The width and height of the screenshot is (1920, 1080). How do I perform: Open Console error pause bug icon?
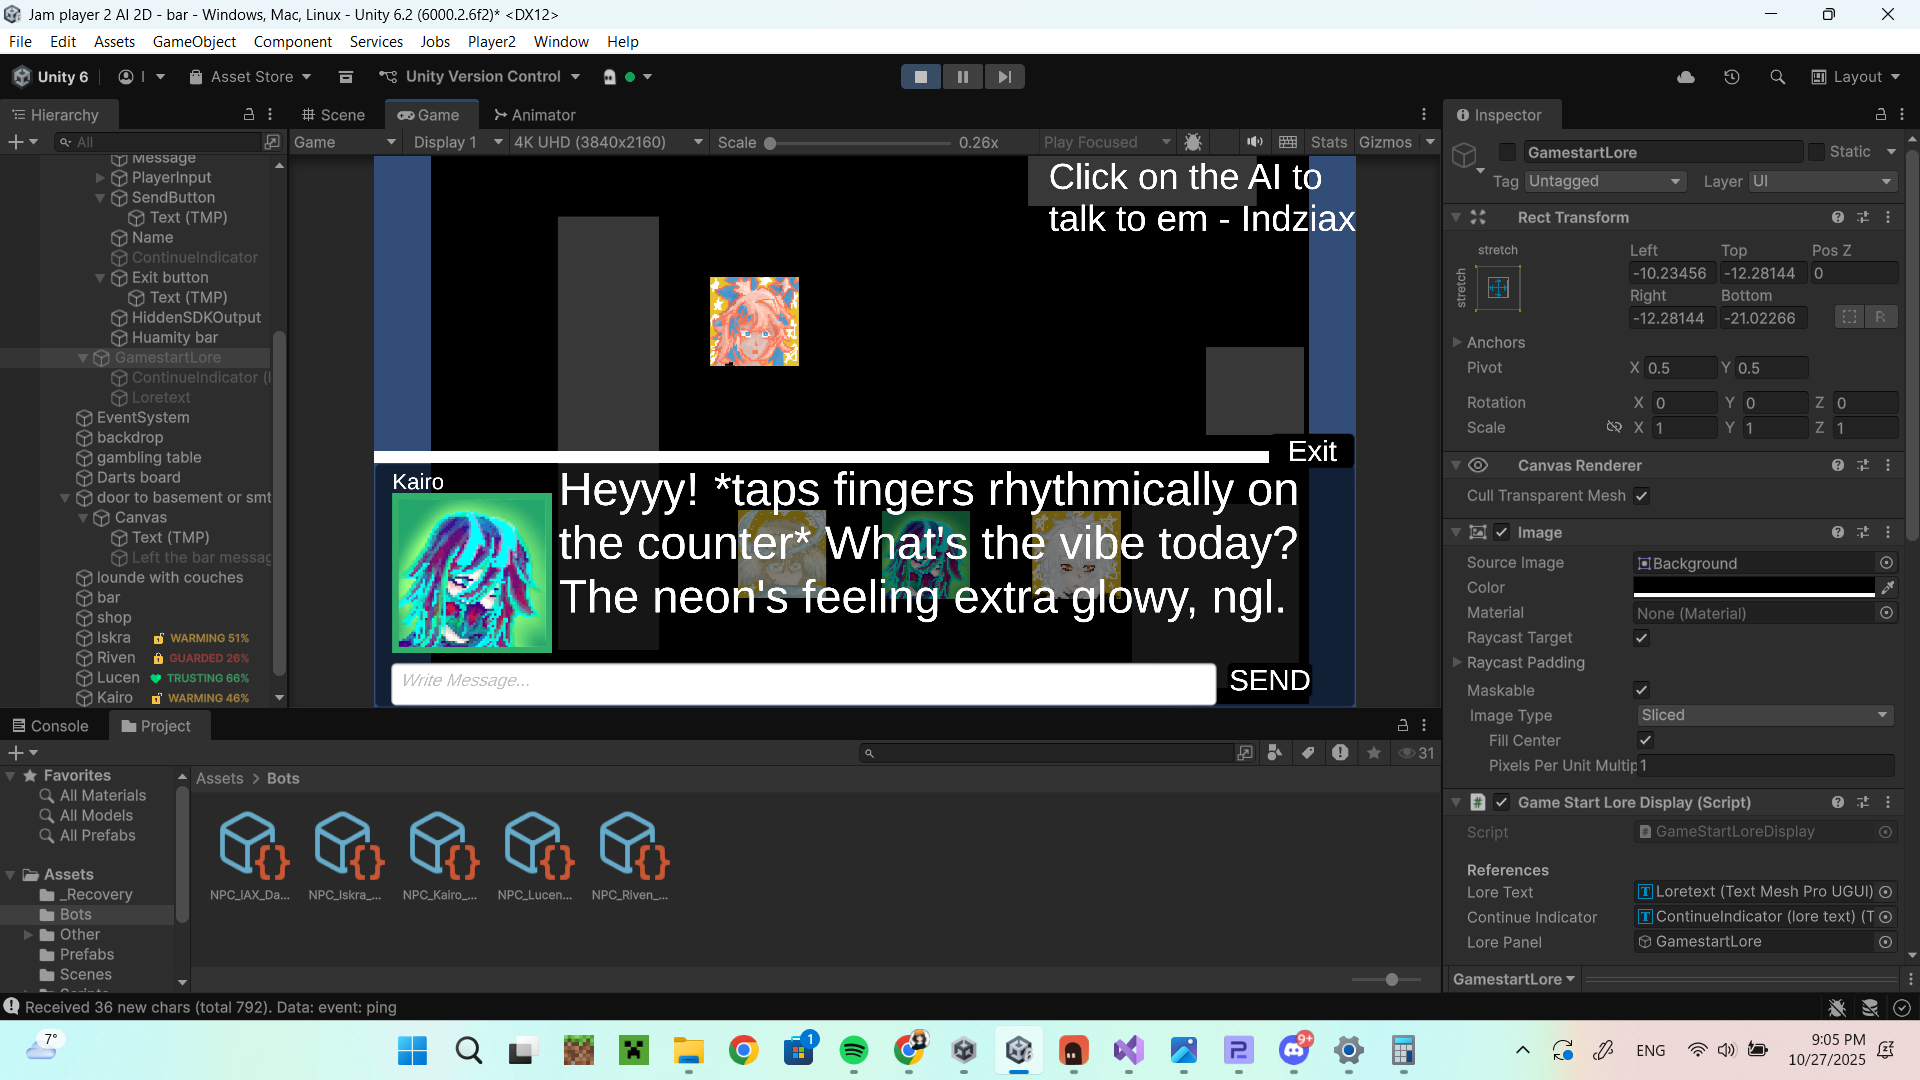[x=1193, y=142]
